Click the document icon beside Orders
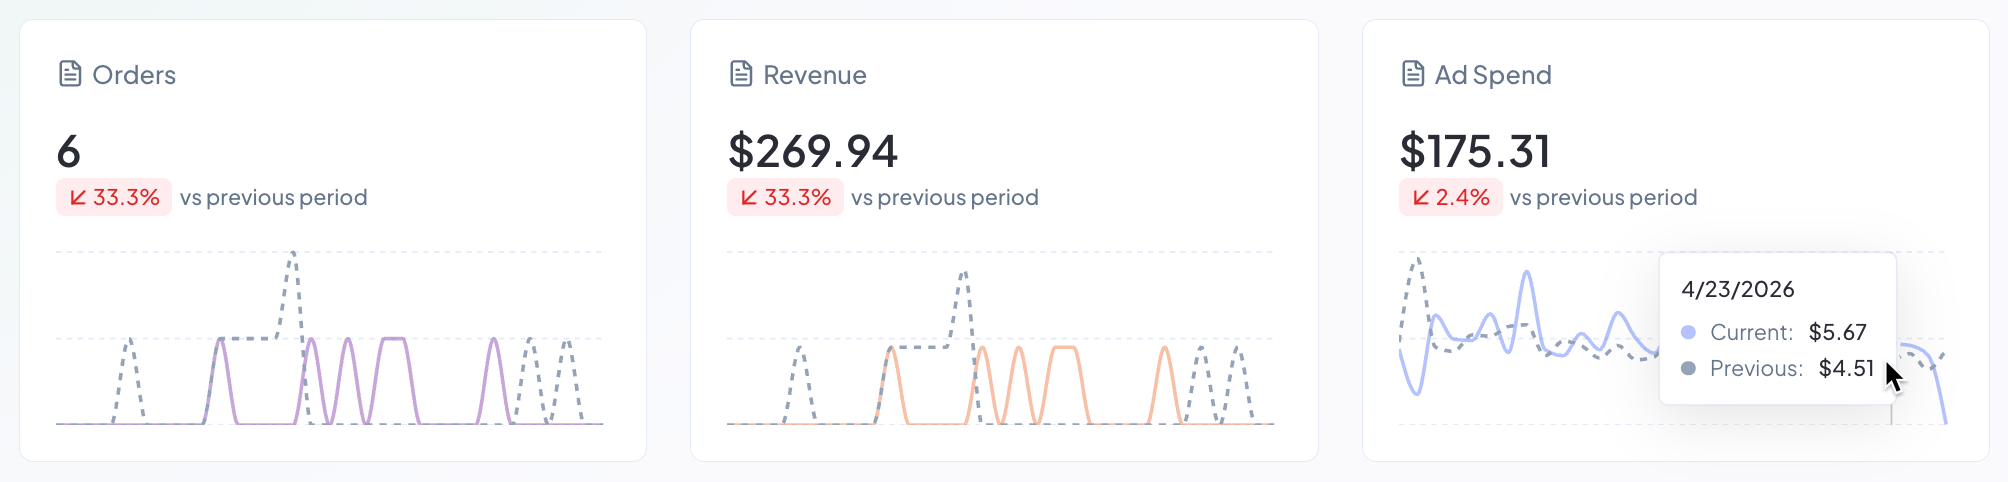Screen dimensions: 2008x482 coord(70,74)
